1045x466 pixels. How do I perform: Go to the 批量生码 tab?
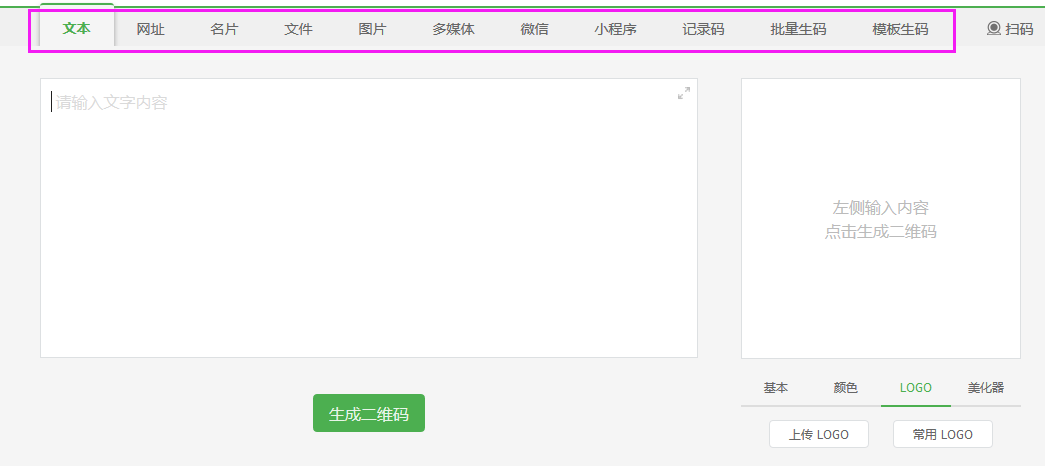coord(799,29)
